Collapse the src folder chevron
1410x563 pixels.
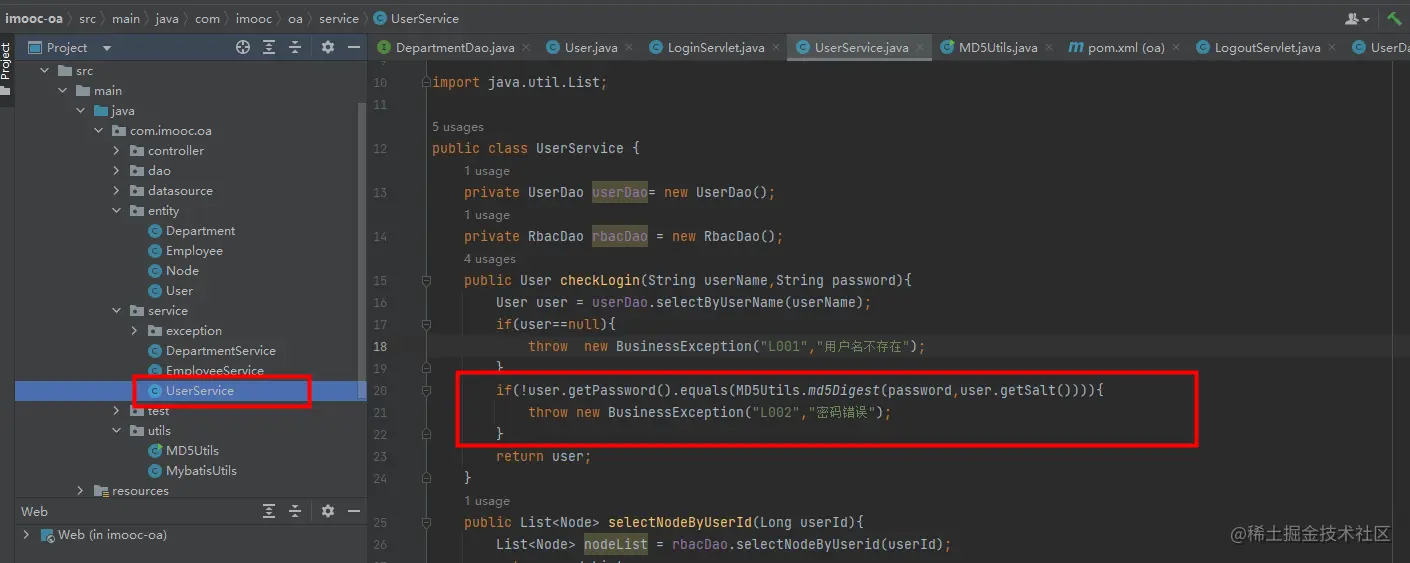pos(45,71)
